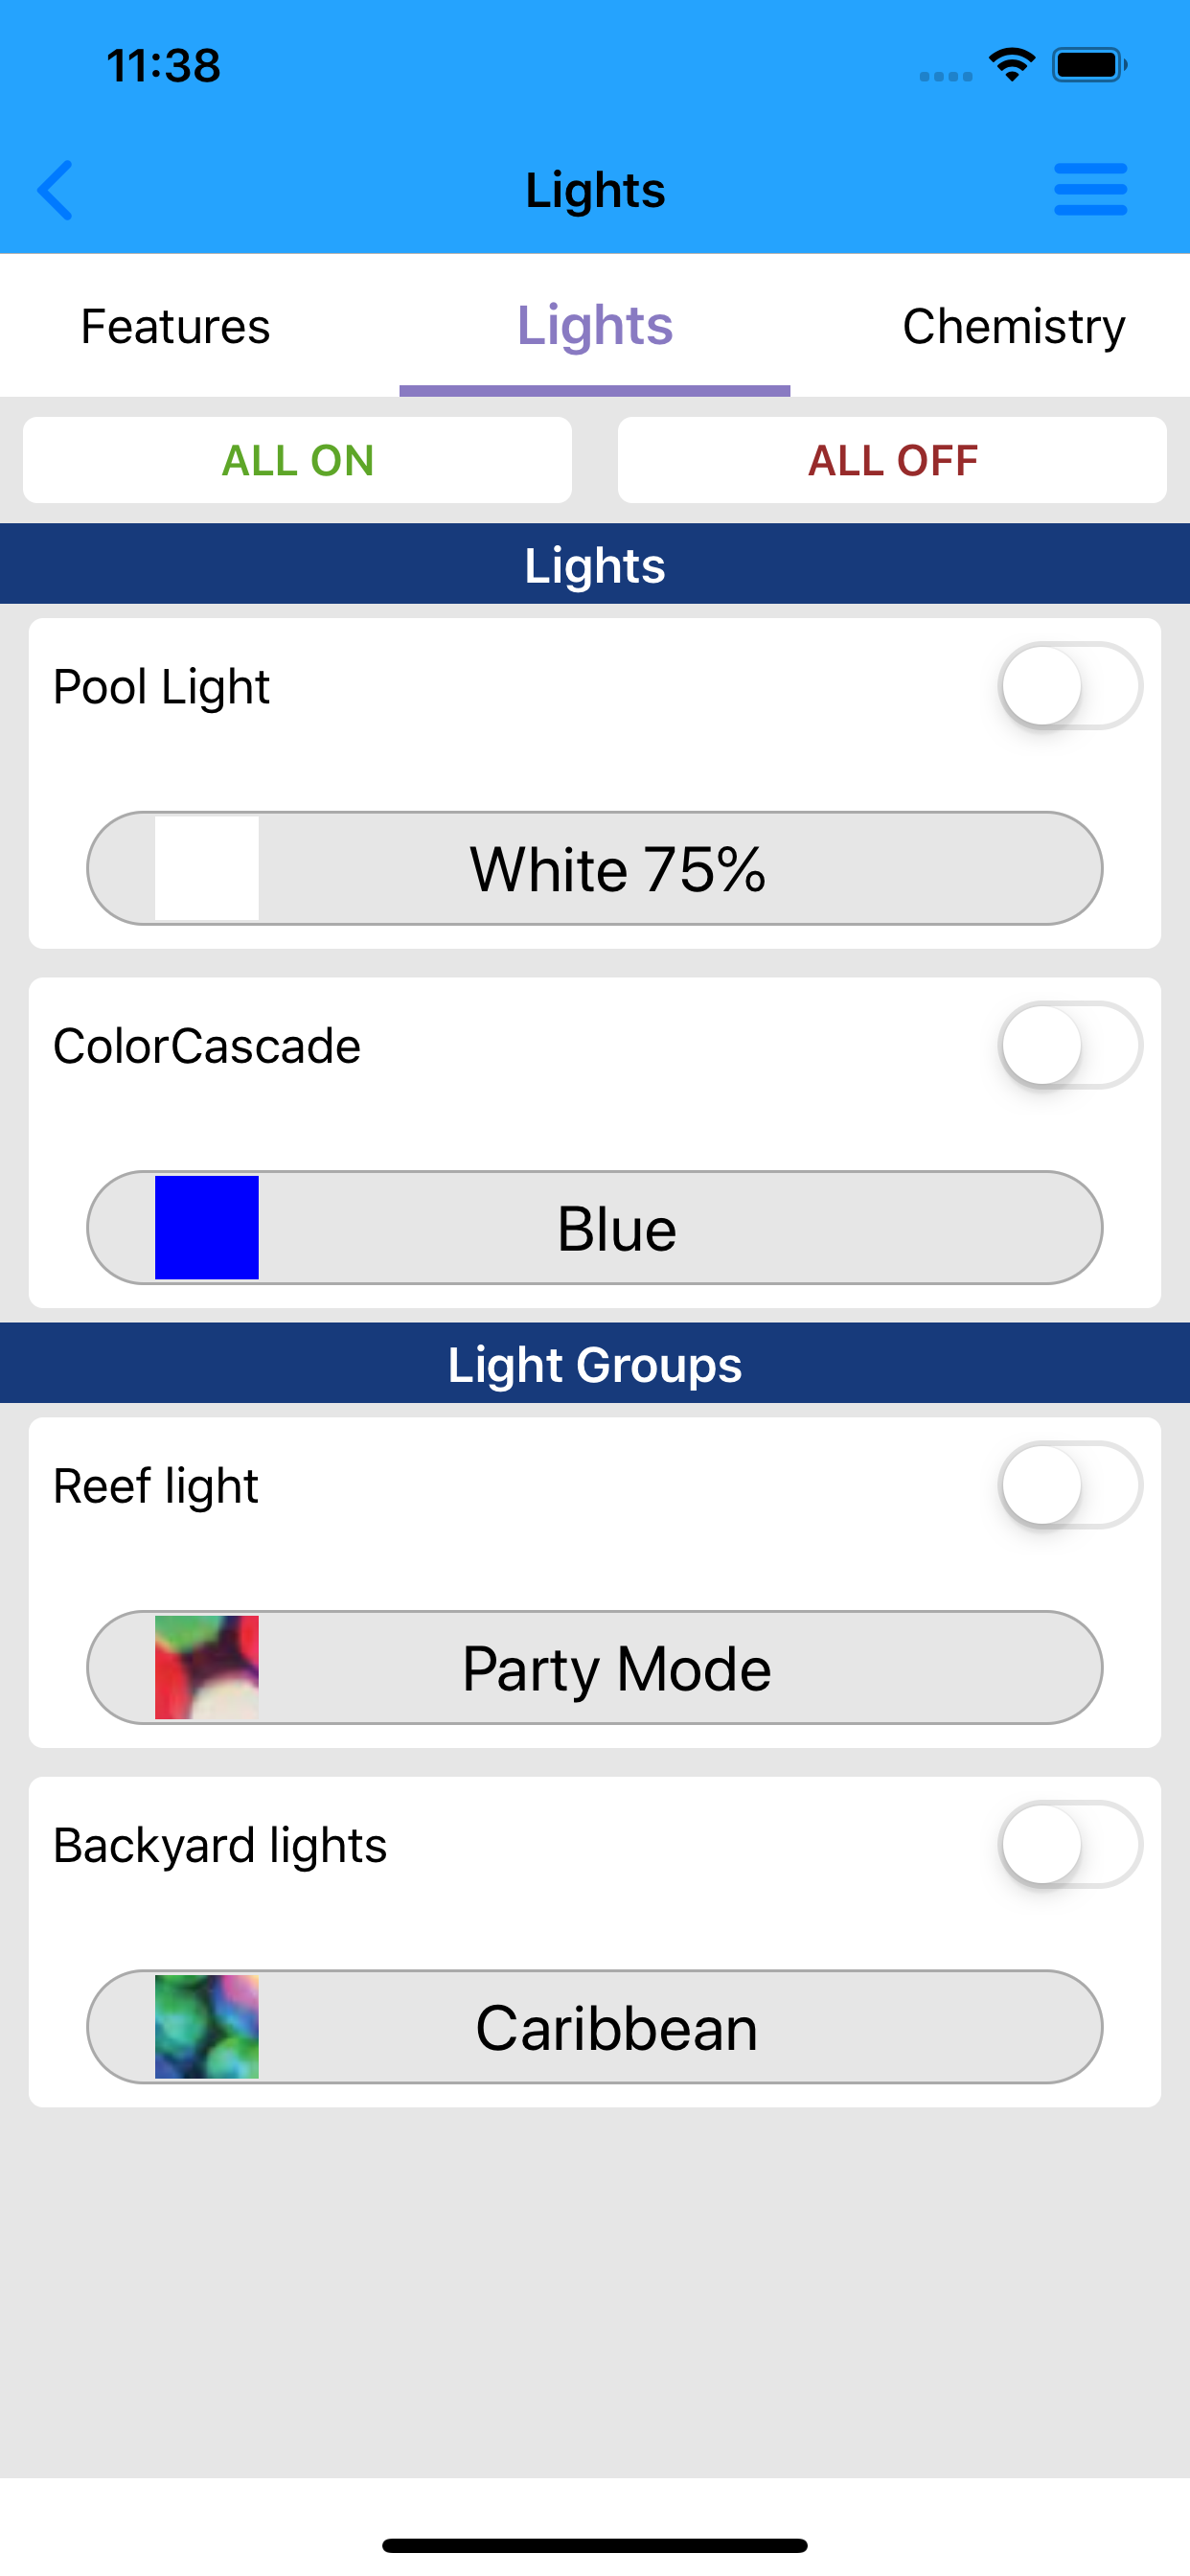Open the Party Mode selector for Reef light
1190x2576 pixels.
595,1667
